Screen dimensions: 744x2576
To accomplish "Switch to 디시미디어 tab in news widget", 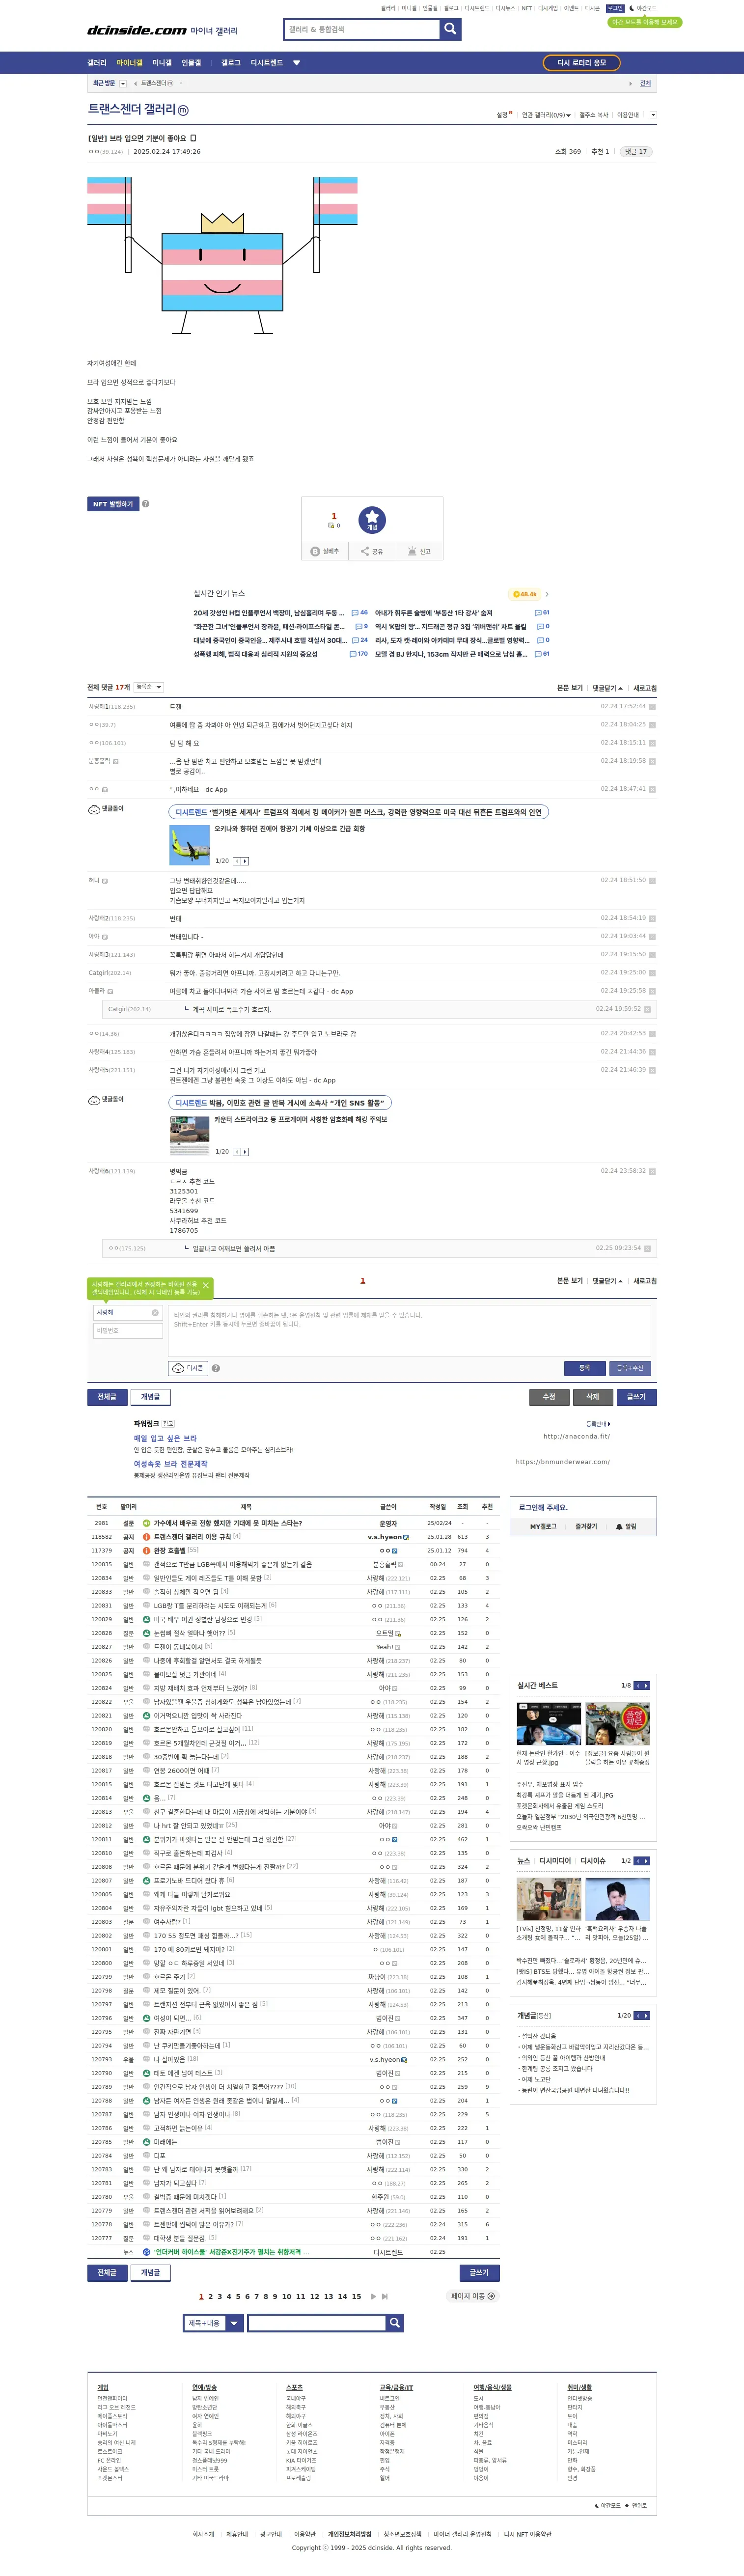I will [x=555, y=1861].
